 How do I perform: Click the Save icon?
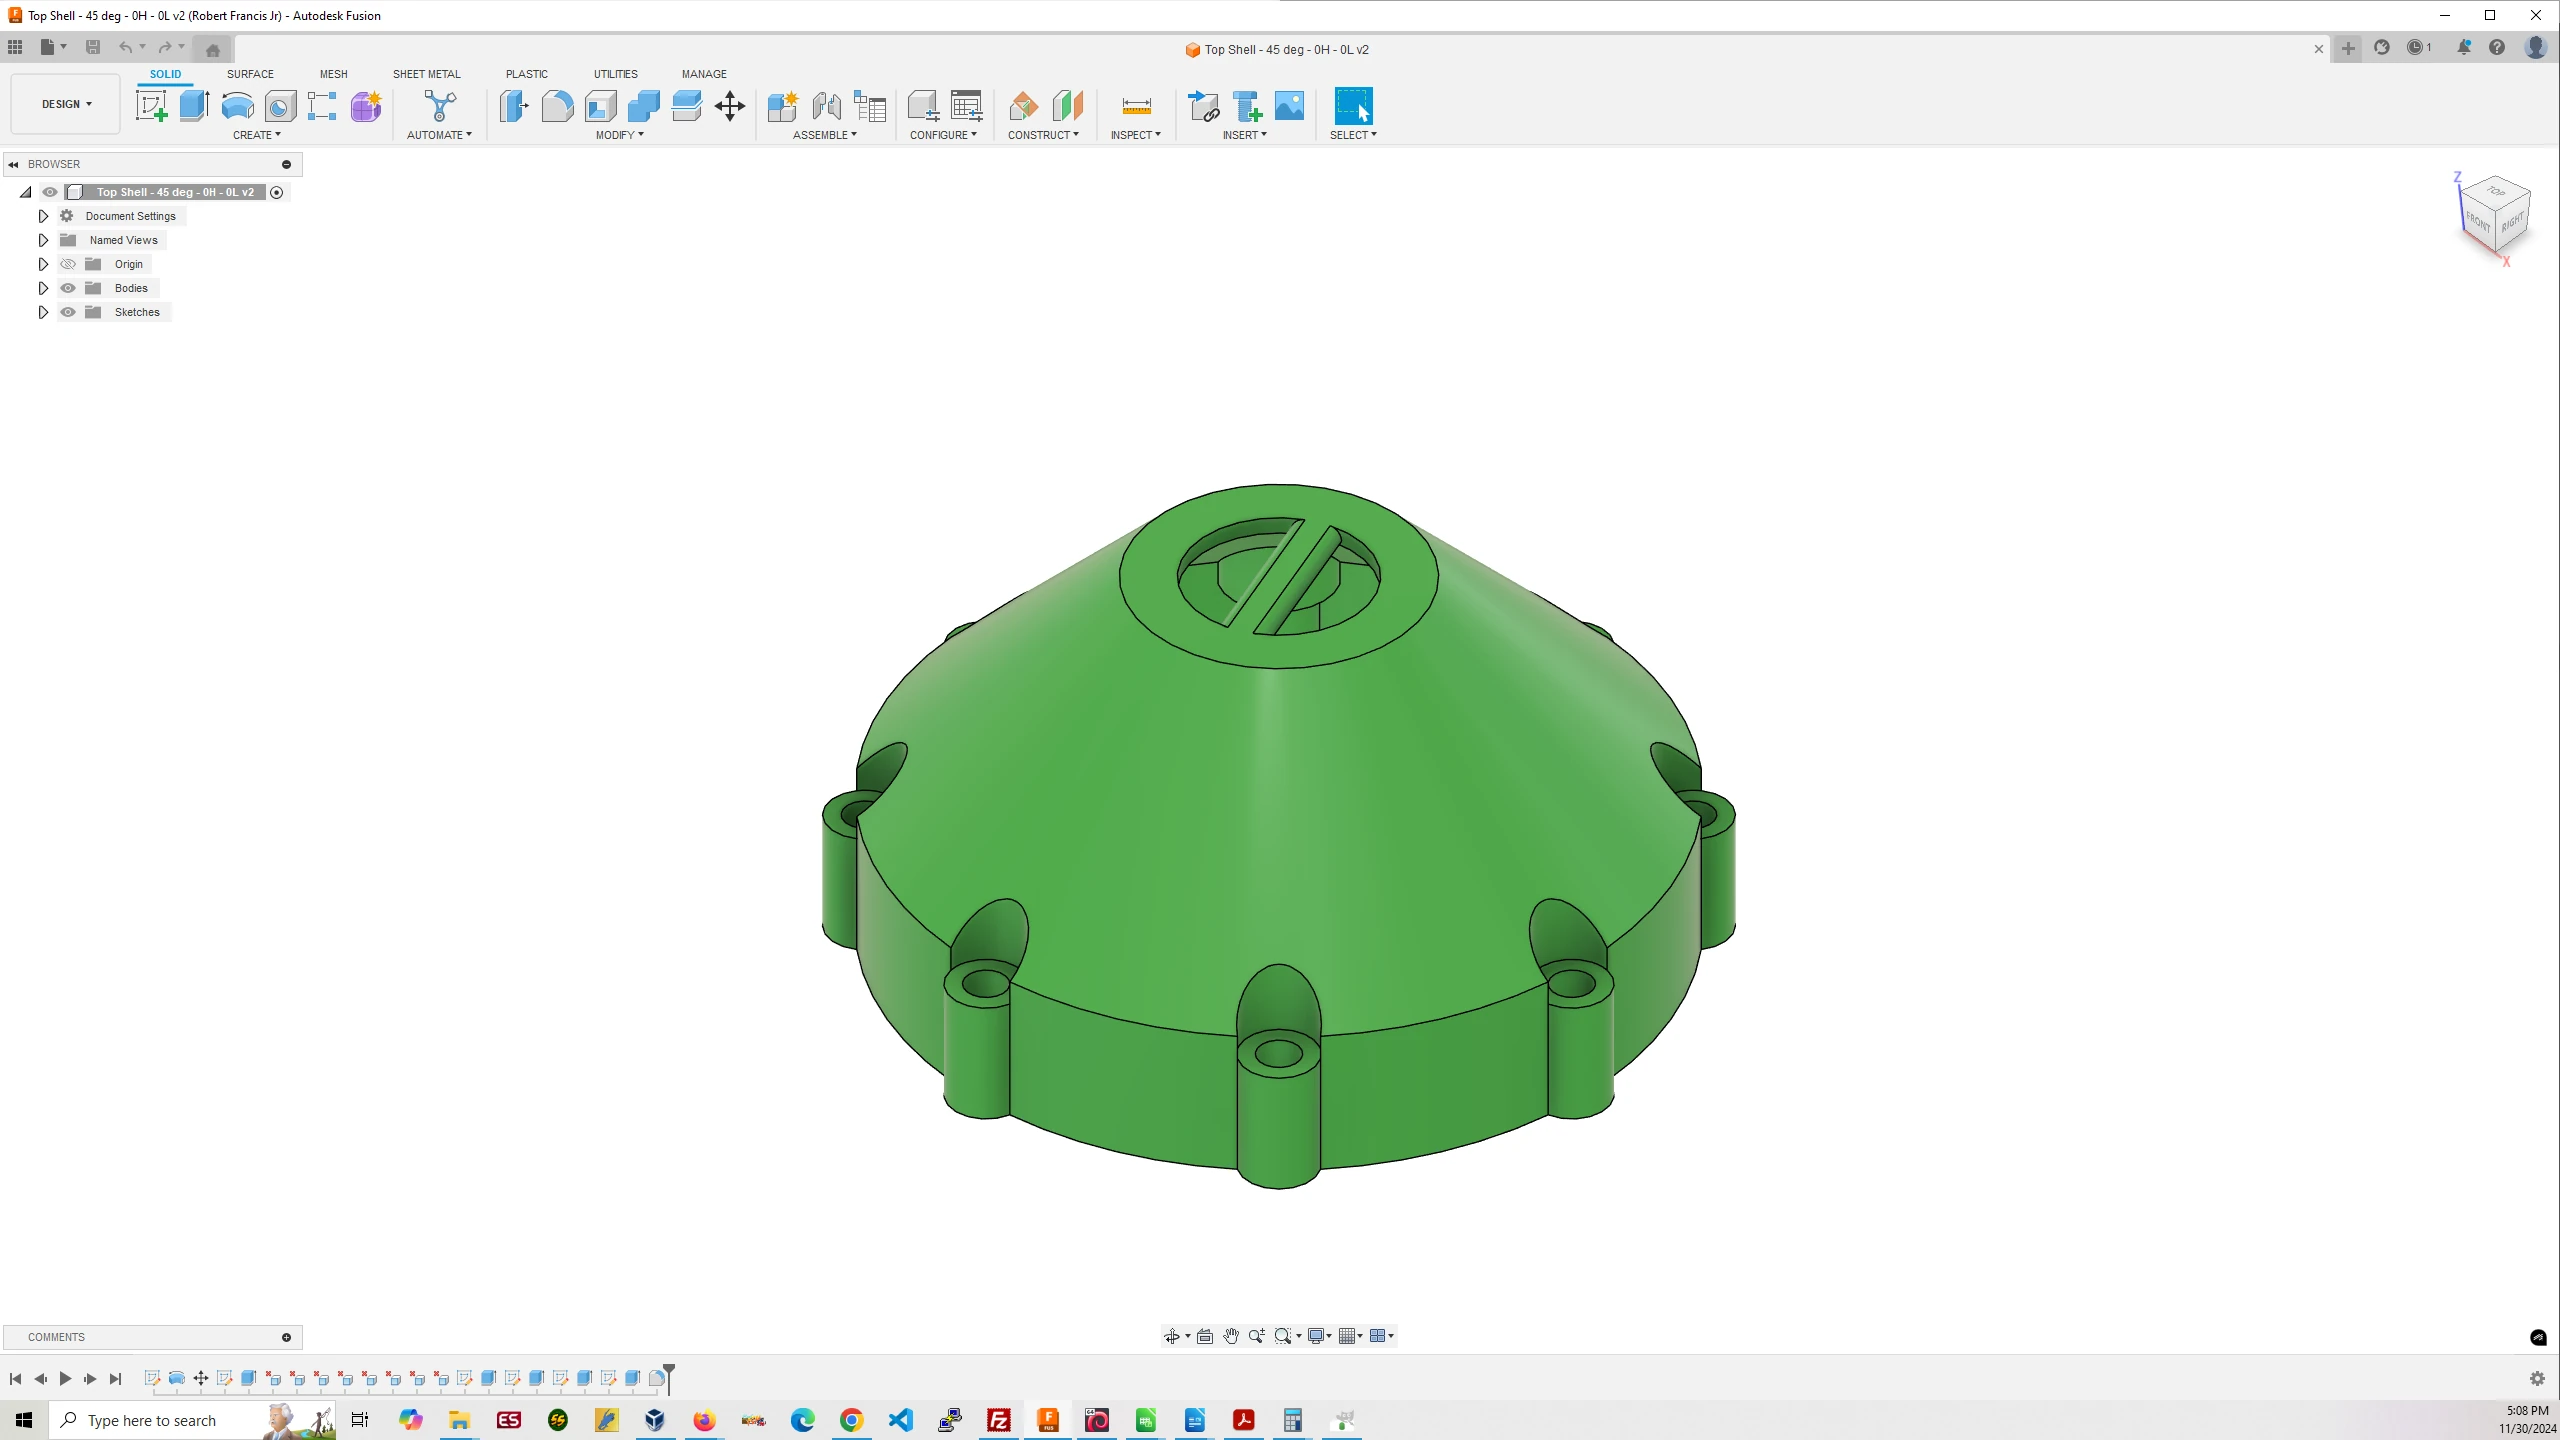(93, 47)
